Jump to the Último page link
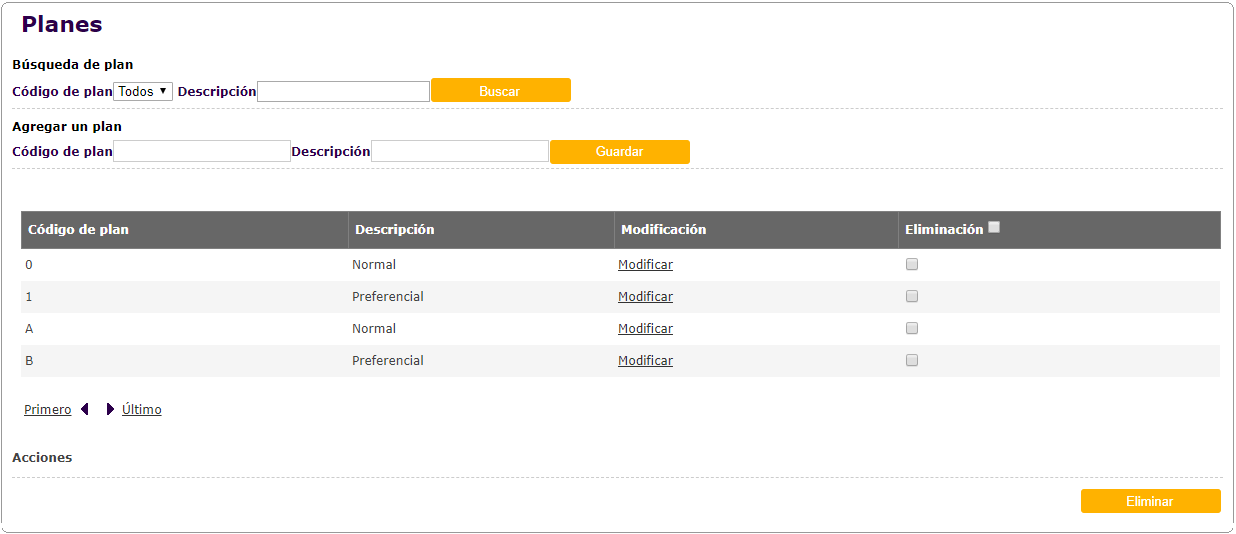1236x534 pixels. [142, 410]
